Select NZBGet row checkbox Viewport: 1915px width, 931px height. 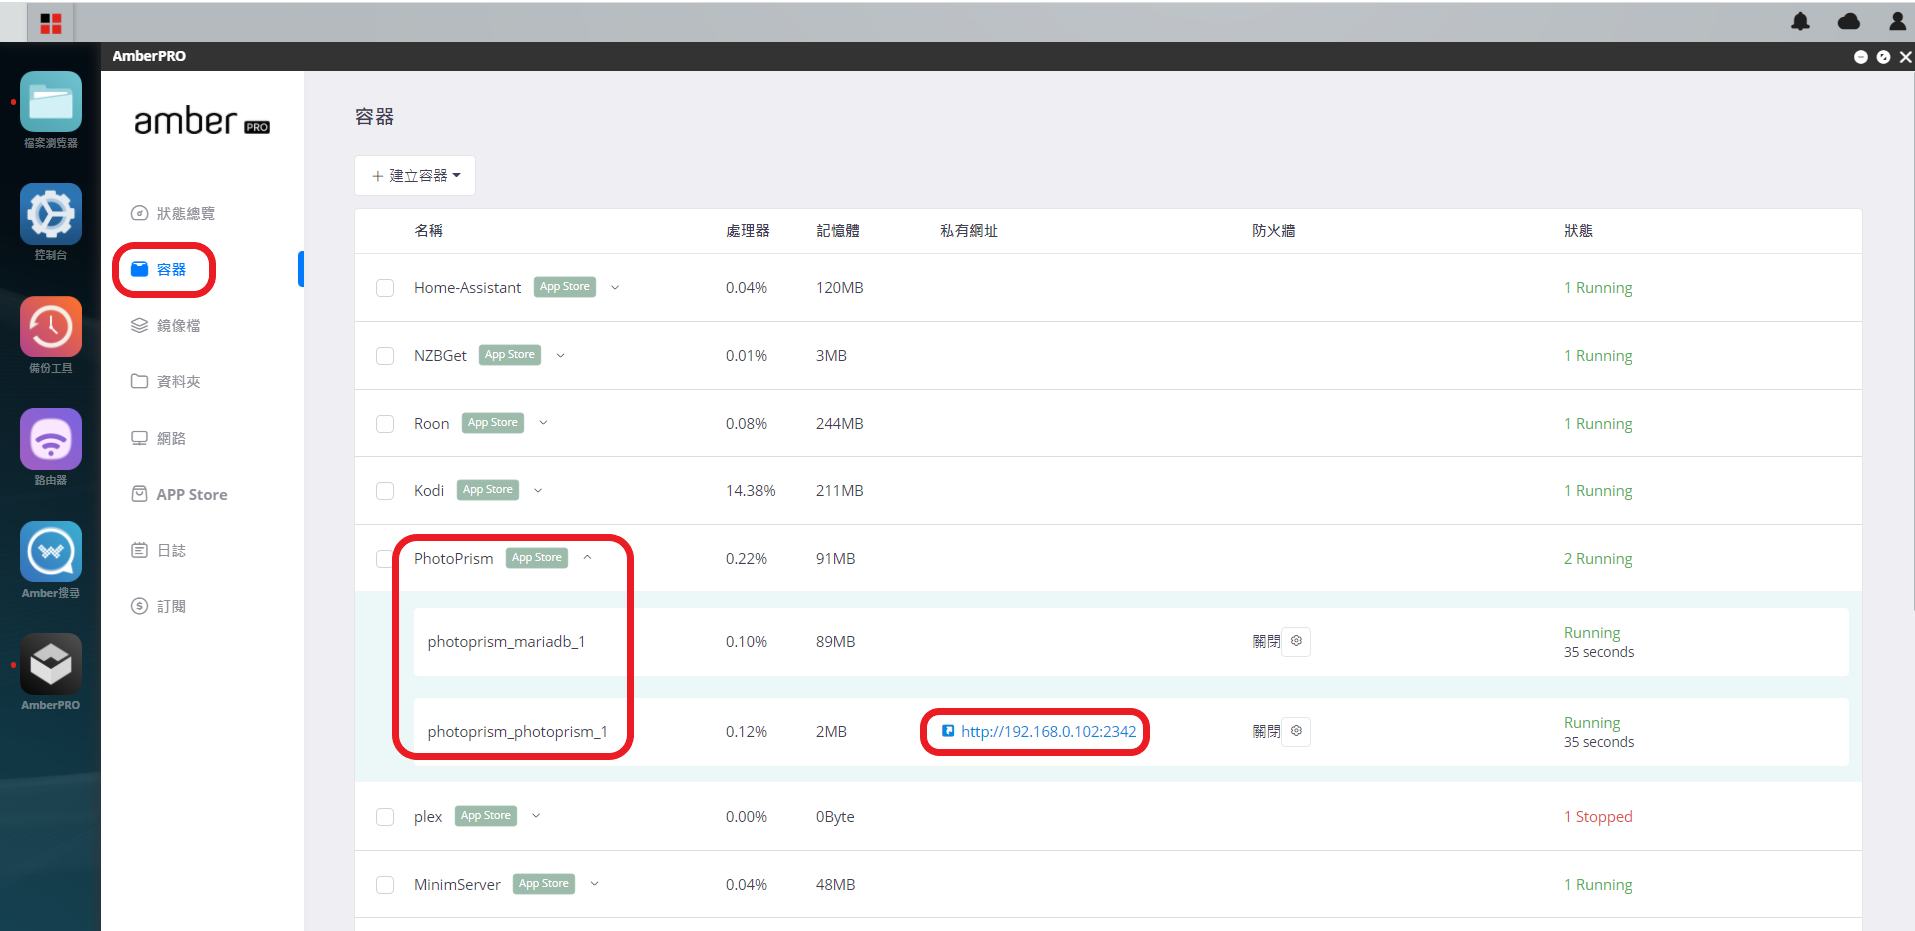click(385, 356)
